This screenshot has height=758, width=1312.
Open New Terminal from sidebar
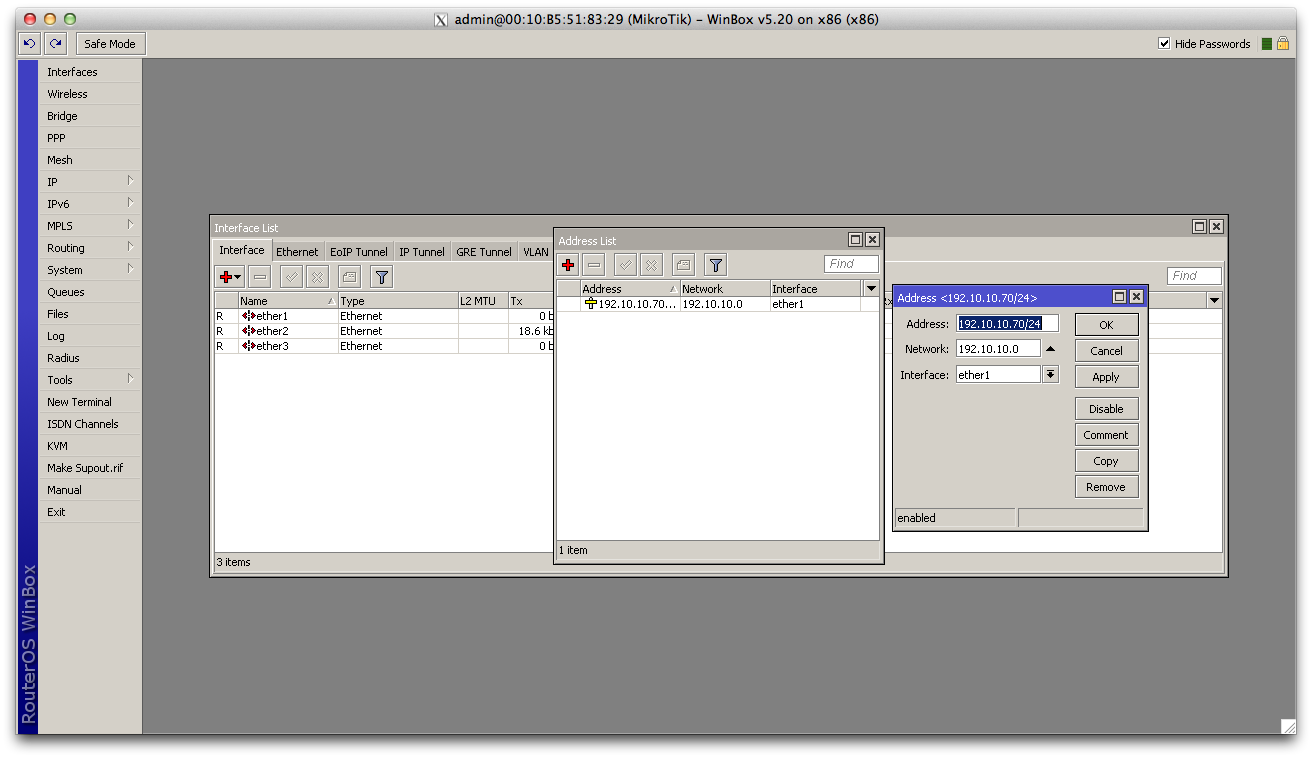point(79,402)
